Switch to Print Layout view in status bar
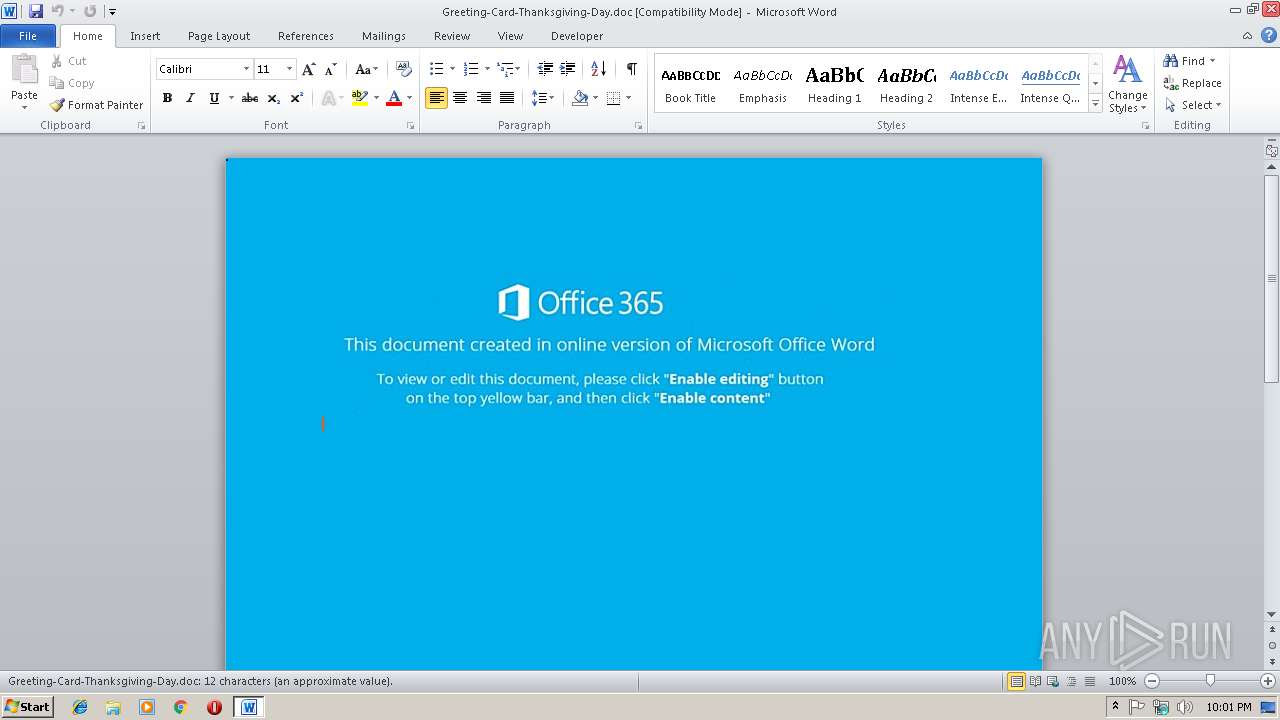The height and width of the screenshot is (720, 1280). [1017, 681]
